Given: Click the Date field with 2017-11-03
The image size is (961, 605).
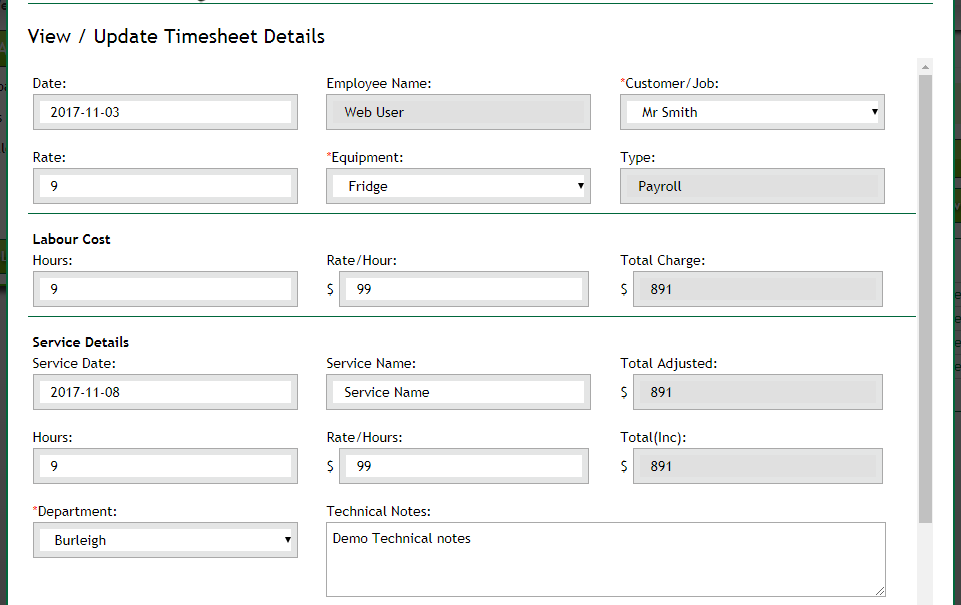Looking at the screenshot, I should click(x=165, y=112).
